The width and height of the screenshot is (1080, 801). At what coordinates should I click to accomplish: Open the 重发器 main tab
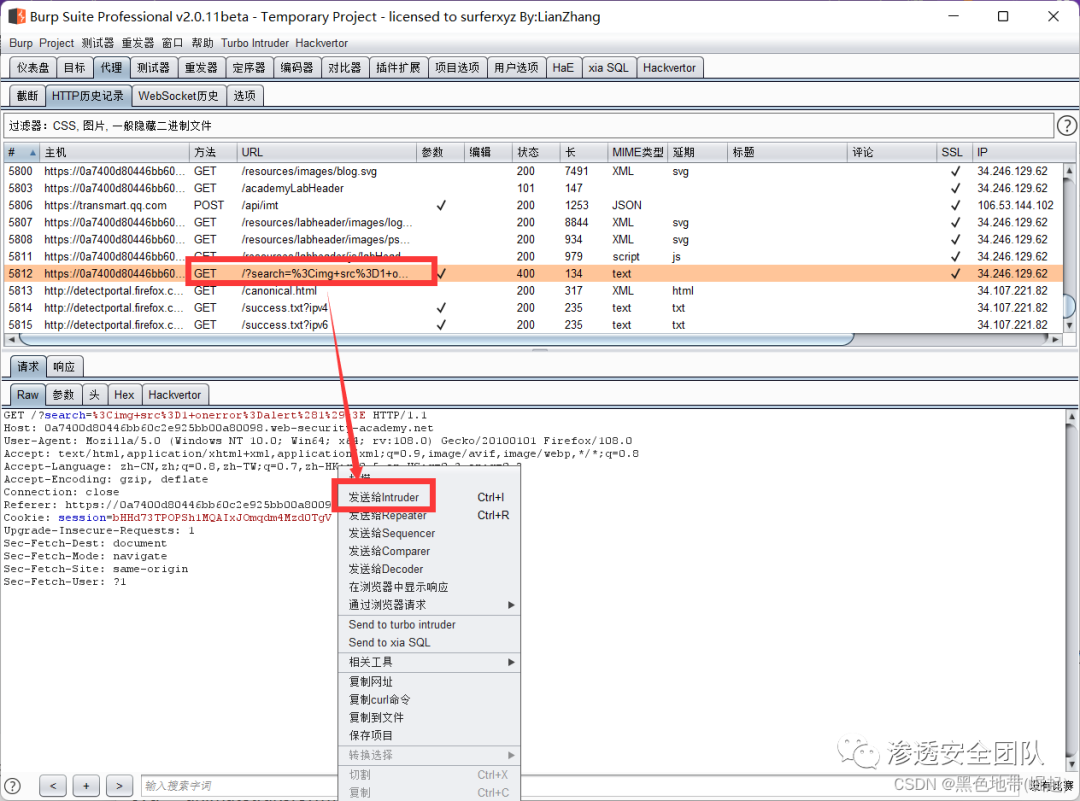pos(200,67)
